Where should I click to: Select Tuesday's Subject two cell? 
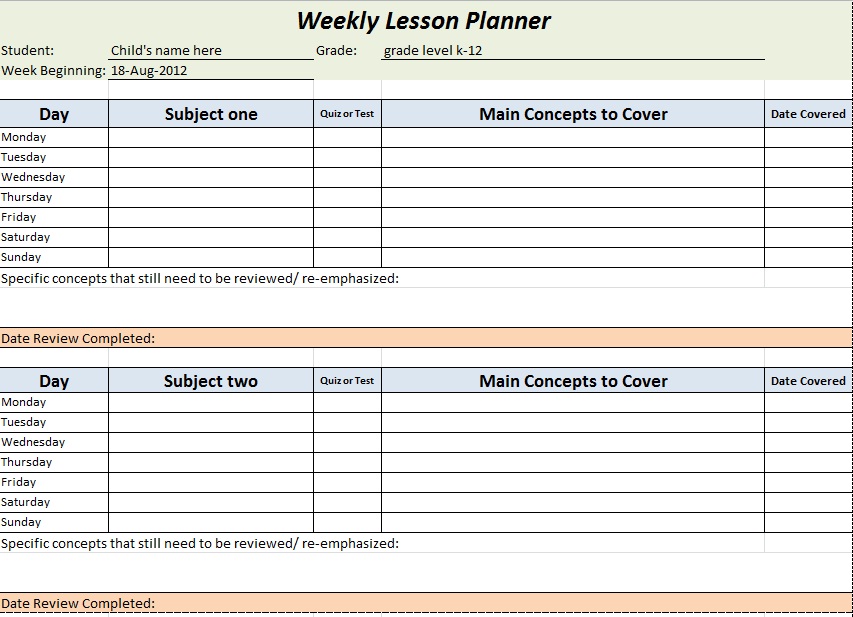click(x=210, y=423)
